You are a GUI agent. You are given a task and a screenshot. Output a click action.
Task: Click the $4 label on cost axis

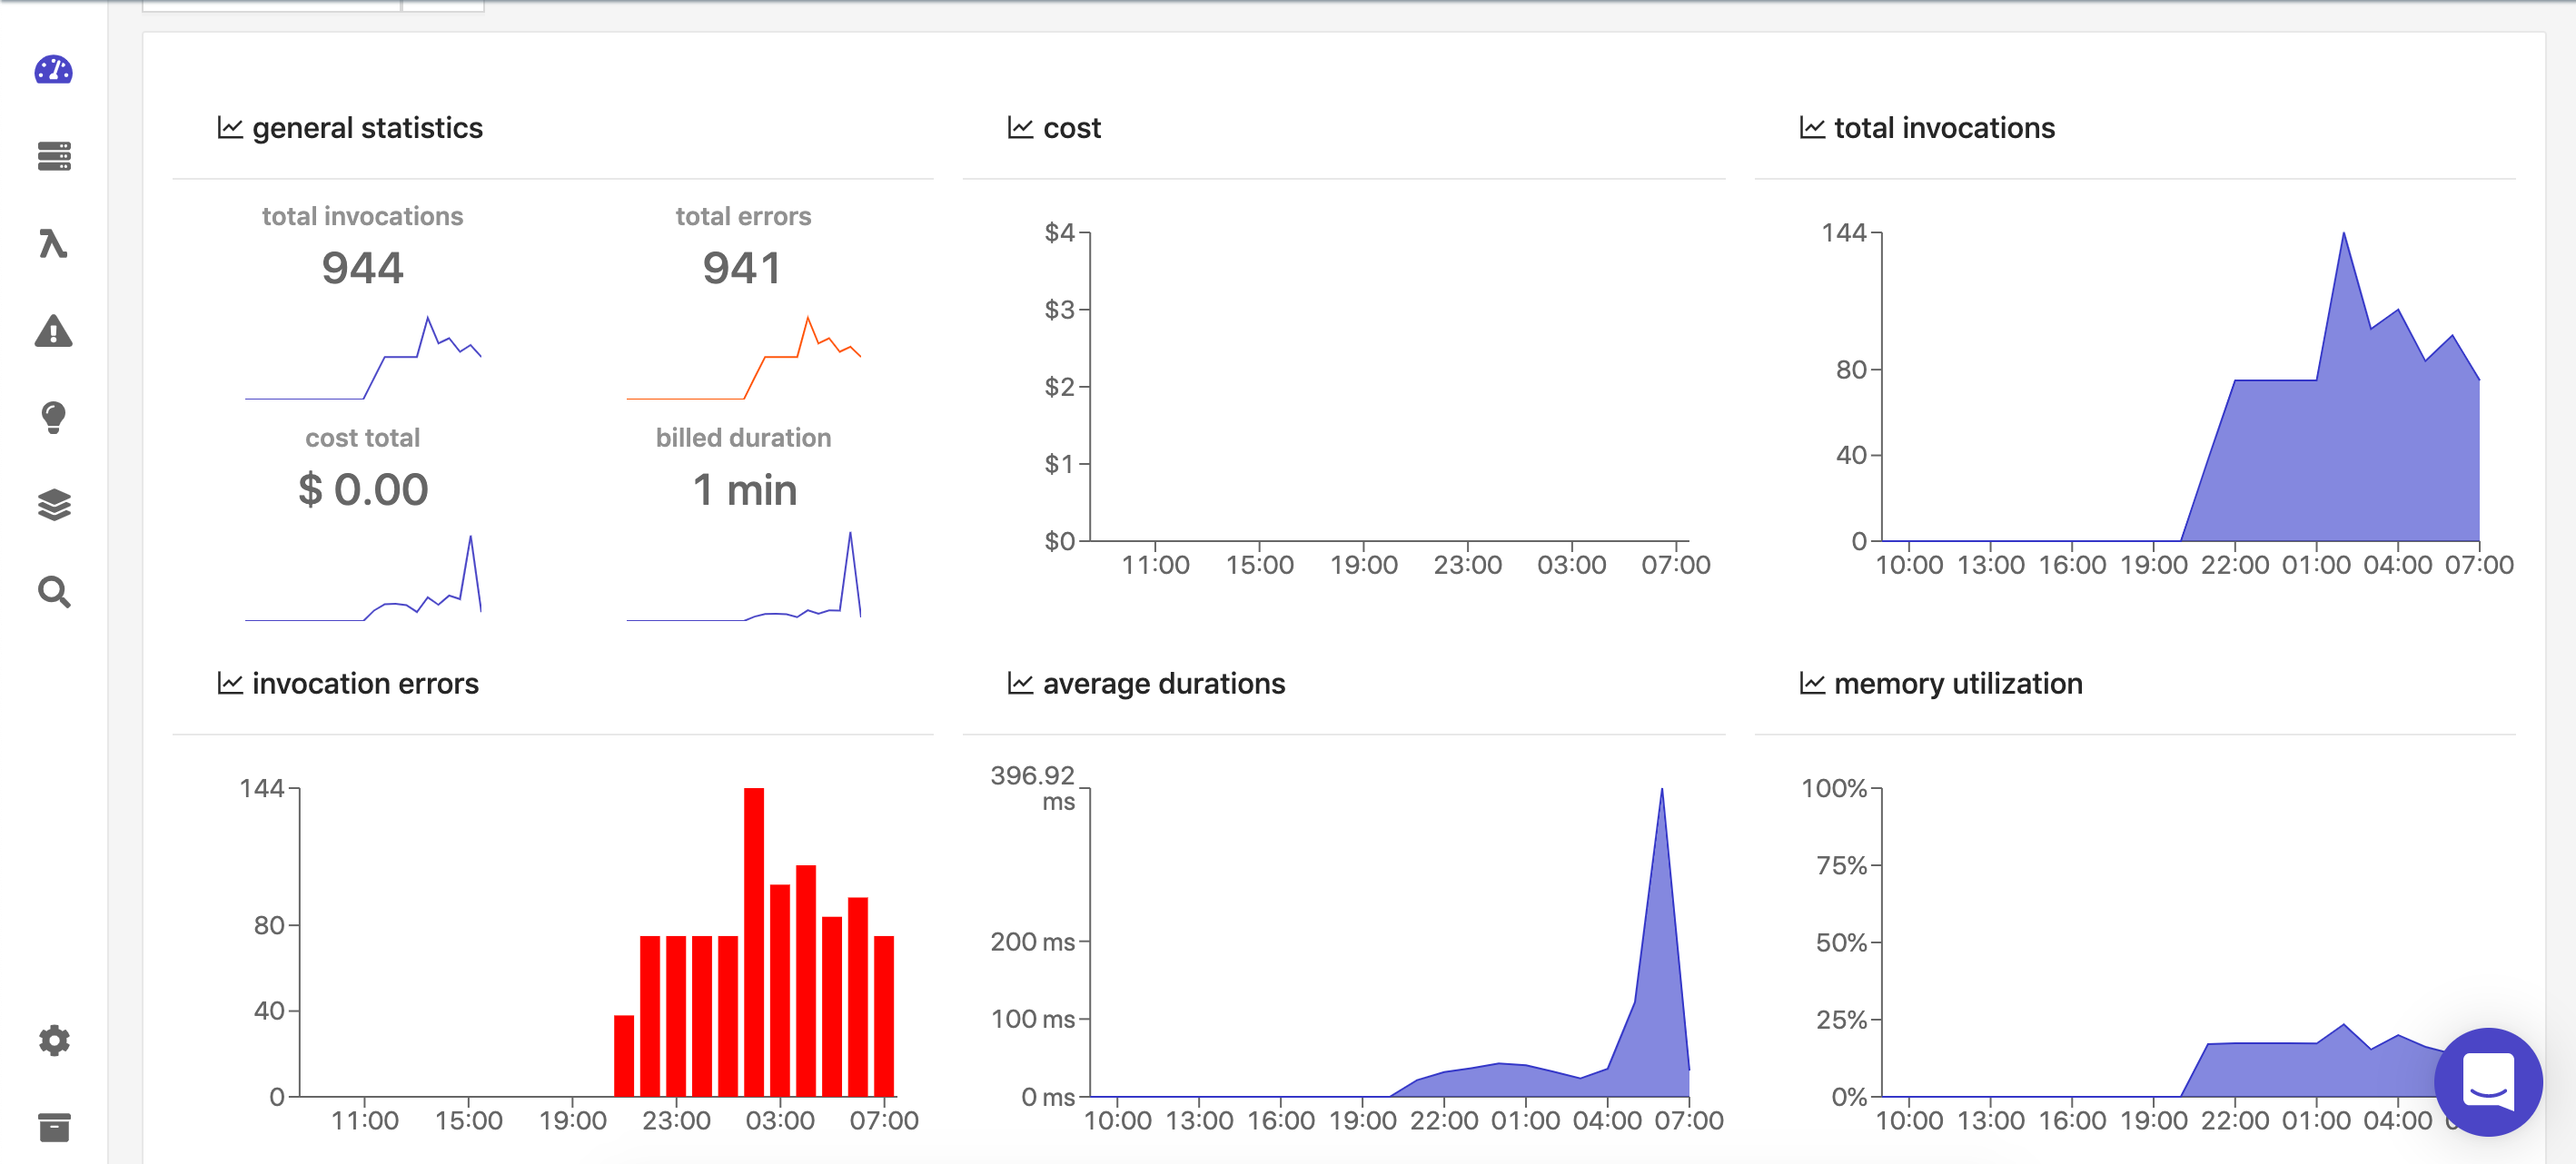click(1059, 233)
